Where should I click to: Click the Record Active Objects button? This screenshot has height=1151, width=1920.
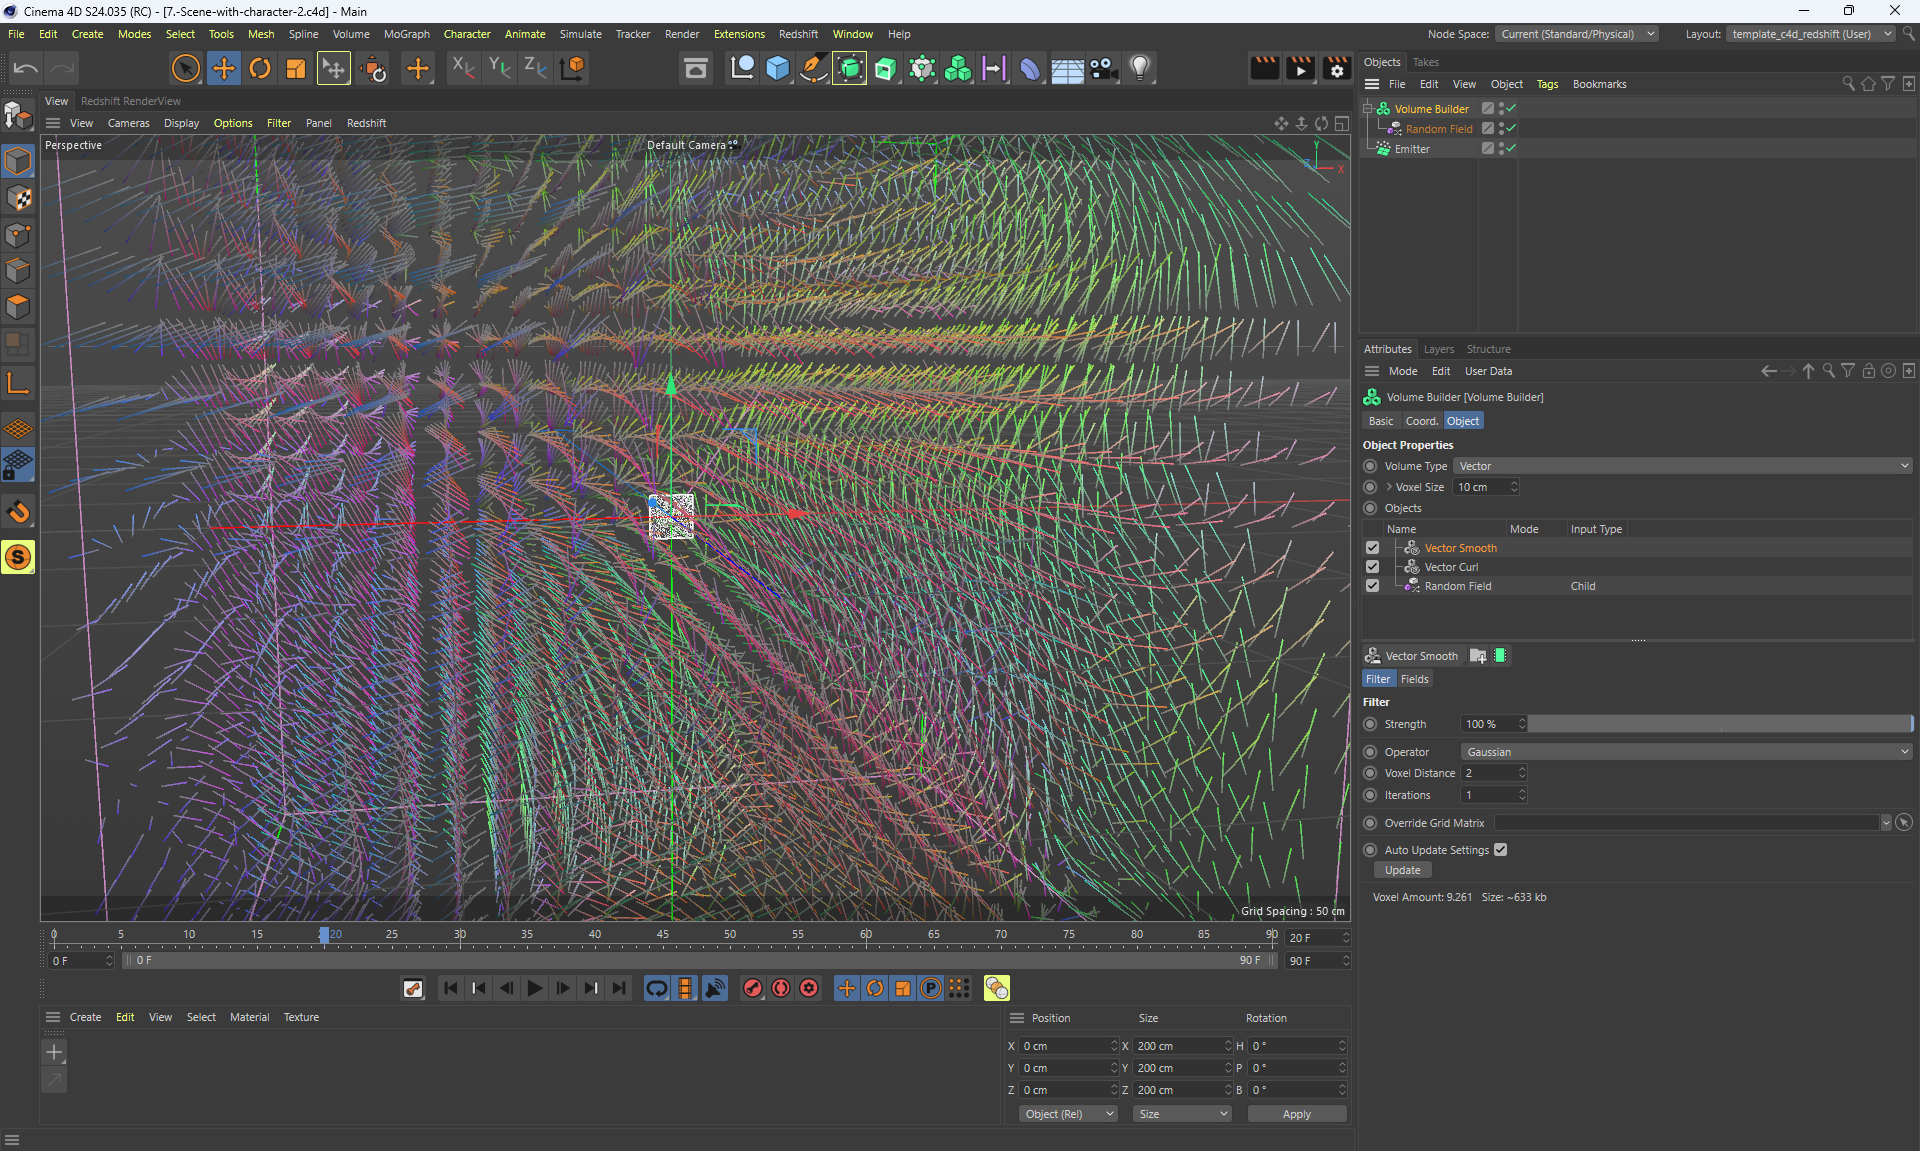pyautogui.click(x=753, y=988)
